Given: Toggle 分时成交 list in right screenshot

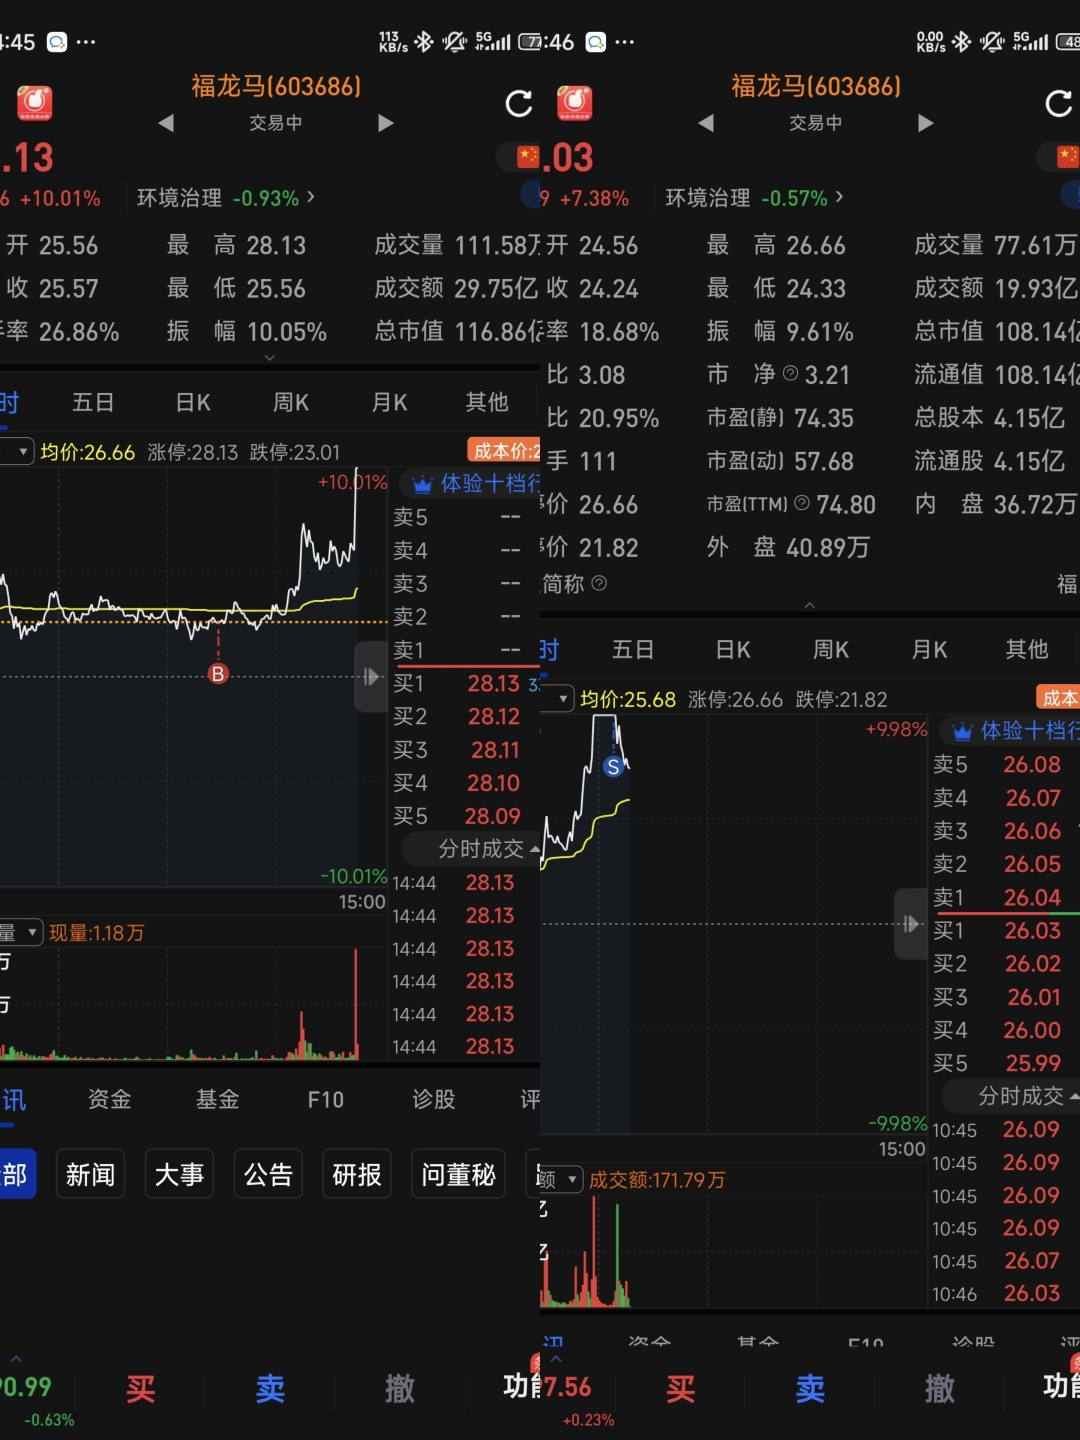Looking at the screenshot, I should pos(1011,1096).
